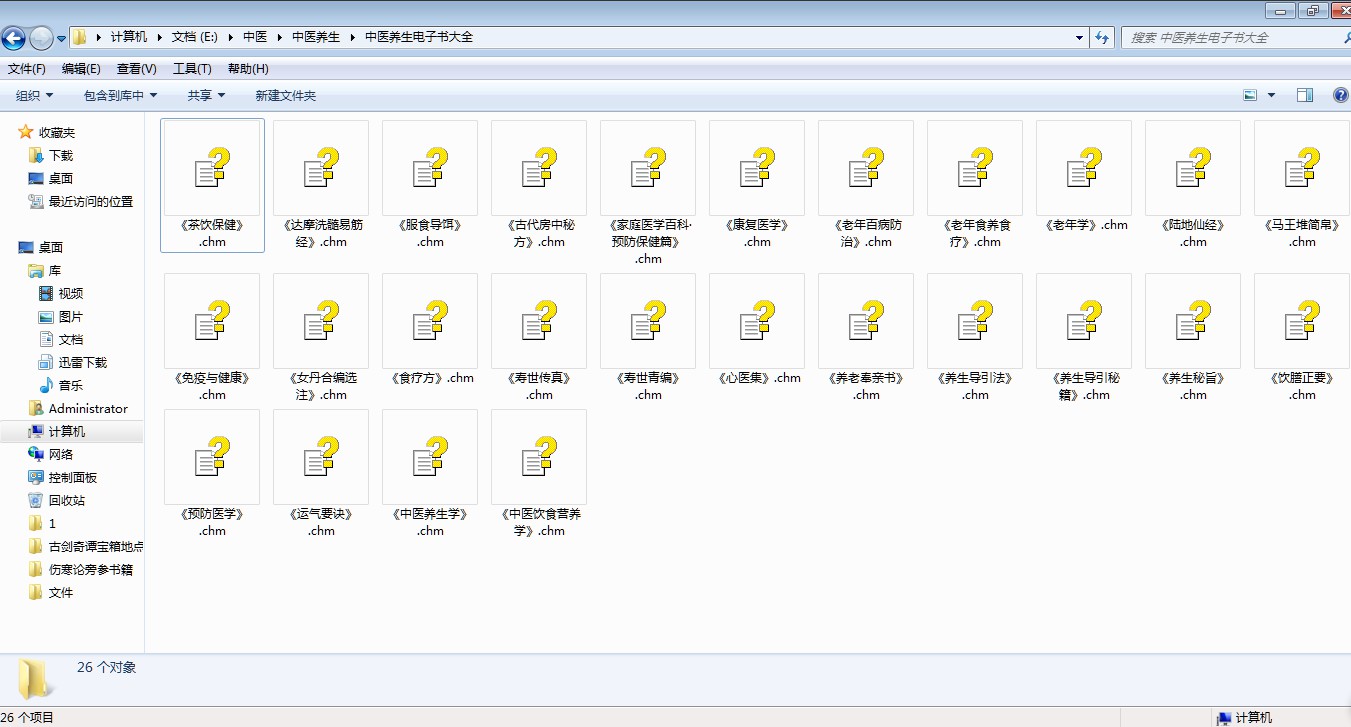Select the 《心医集》.chm file icon
The width and height of the screenshot is (1351, 727).
[x=757, y=321]
